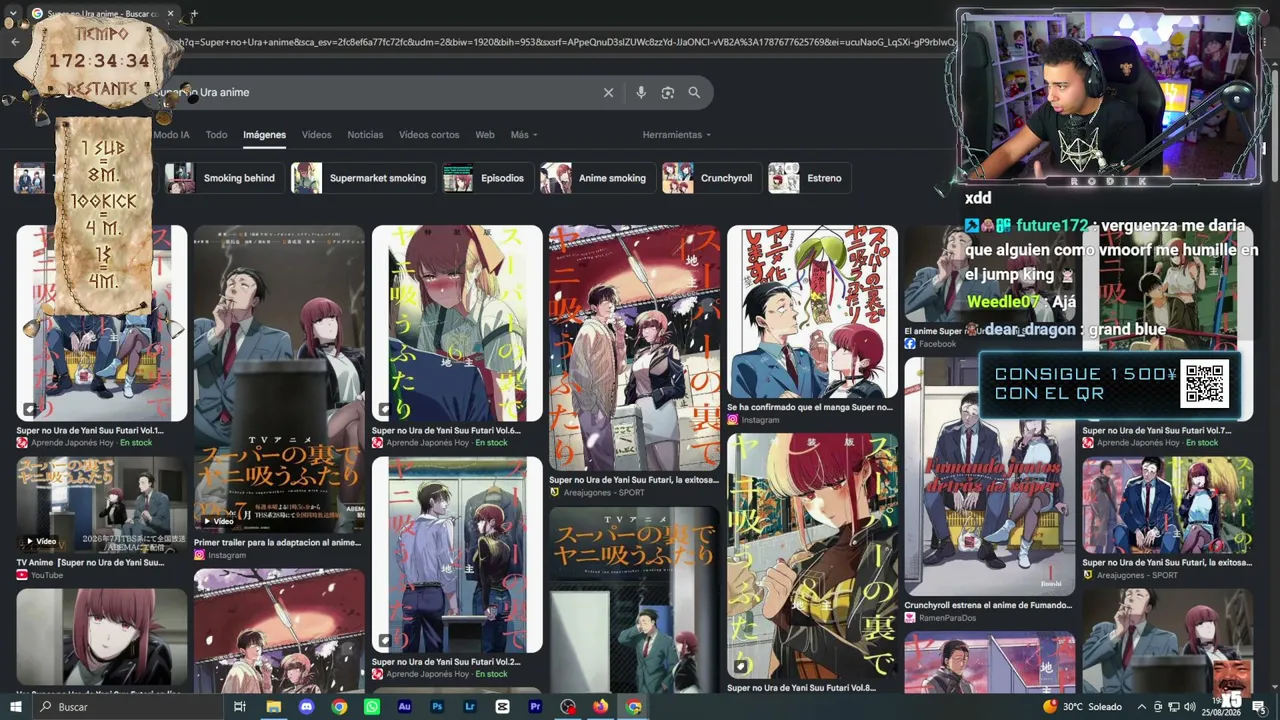This screenshot has width=1280, height=720.
Task: Click the taskbar 'Buscar' search field
Action: click(x=130, y=707)
